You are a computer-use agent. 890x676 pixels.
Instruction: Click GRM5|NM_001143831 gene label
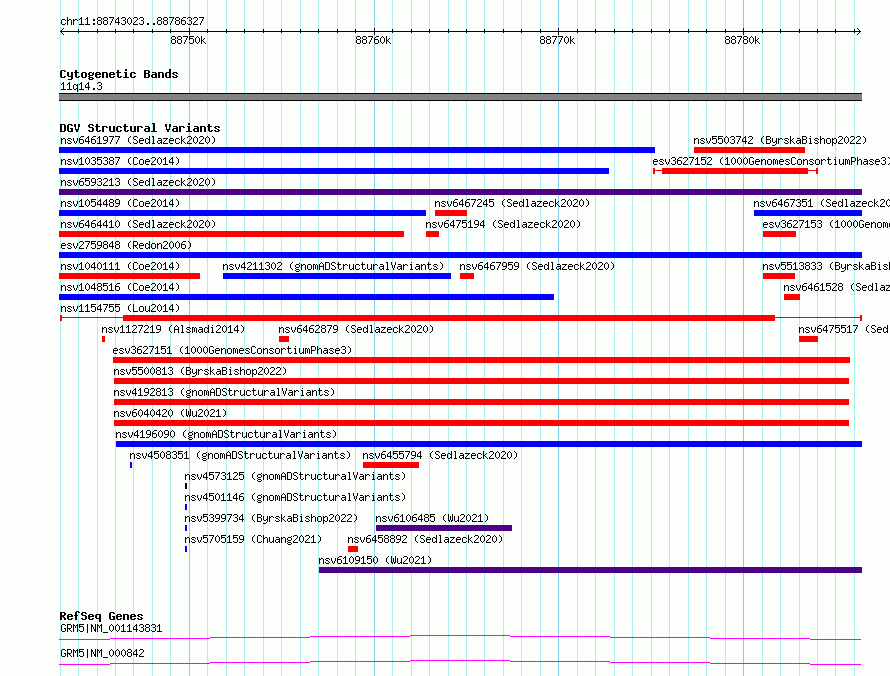111,628
